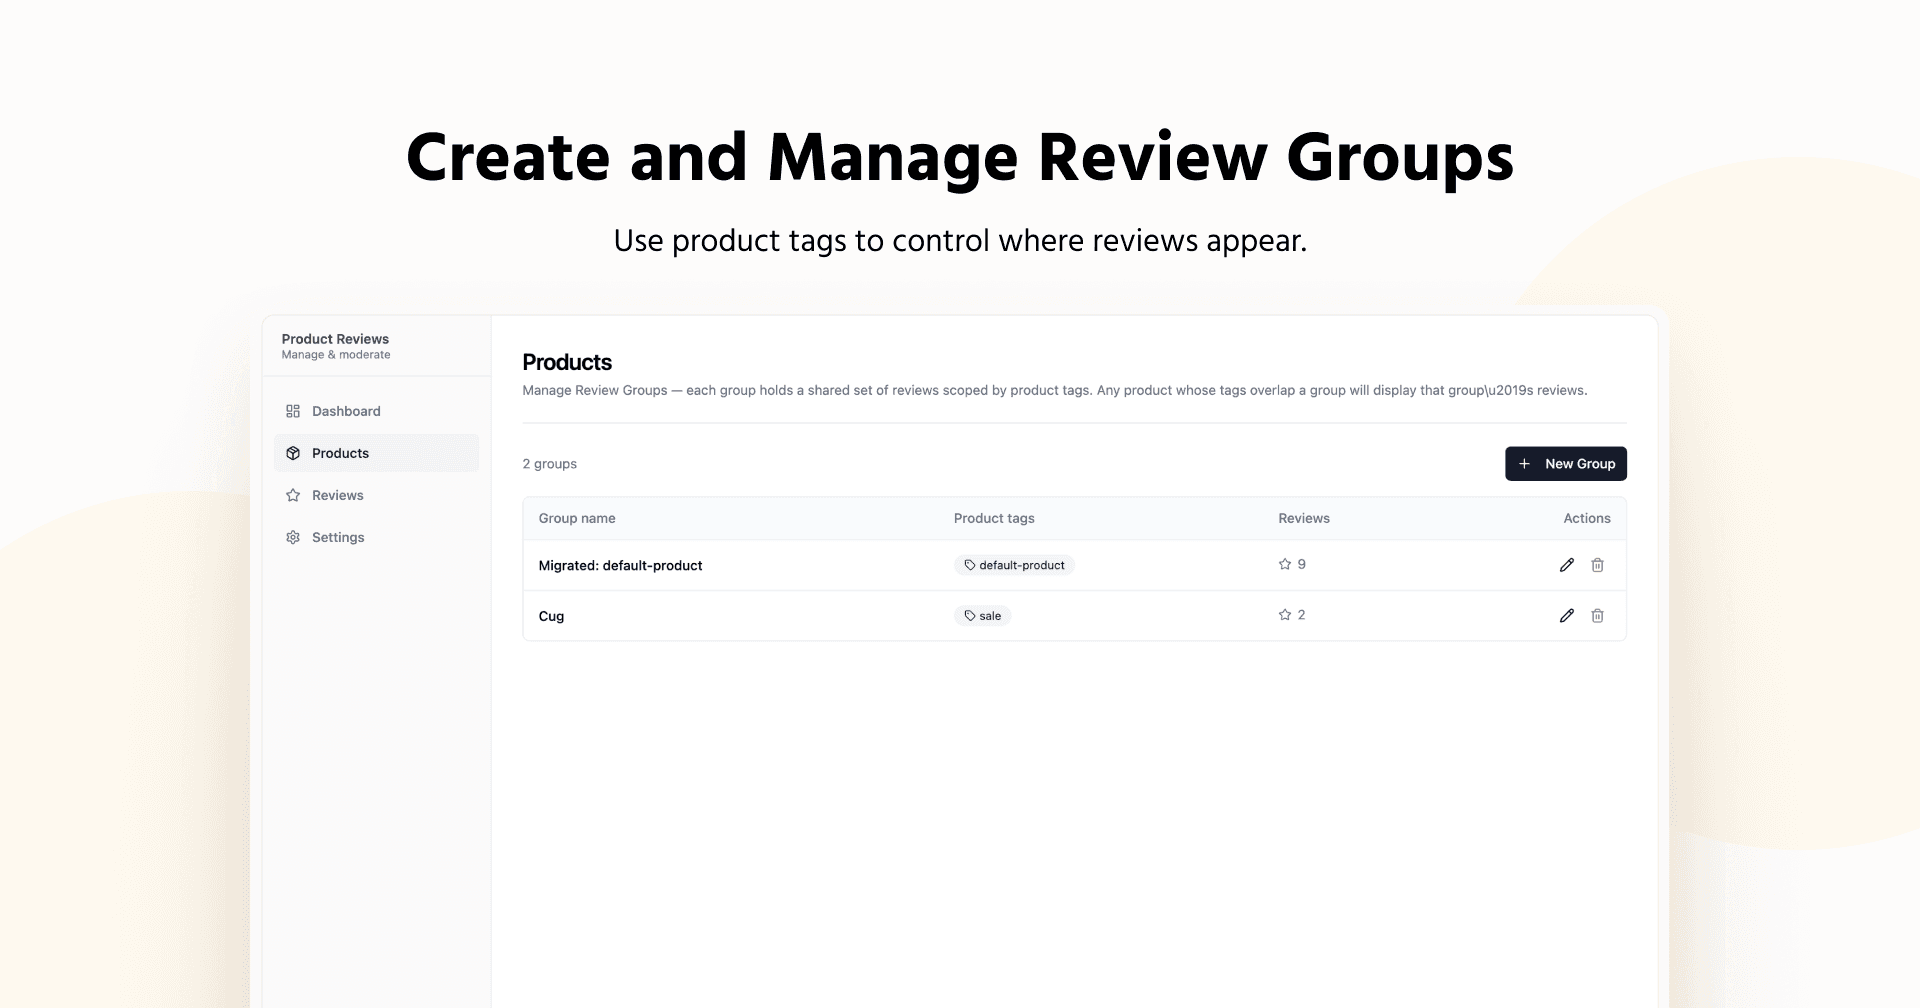Image resolution: width=1920 pixels, height=1008 pixels.
Task: Click the Create and Manage Review Groups headline
Action: tap(960, 158)
